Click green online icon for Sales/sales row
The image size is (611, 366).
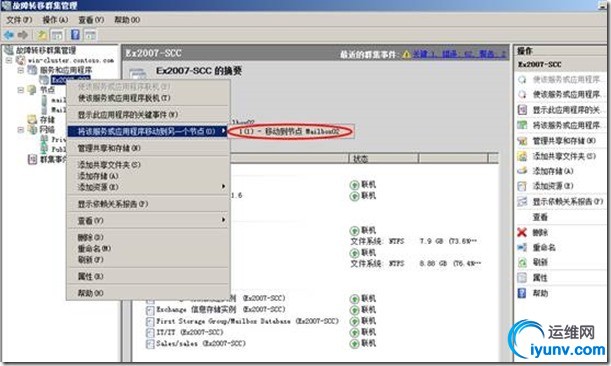click(x=354, y=344)
